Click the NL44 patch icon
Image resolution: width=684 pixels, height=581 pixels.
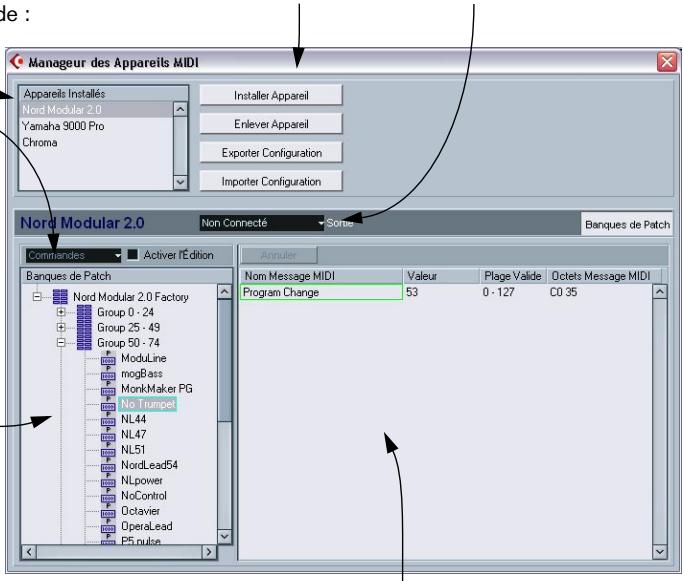point(108,420)
